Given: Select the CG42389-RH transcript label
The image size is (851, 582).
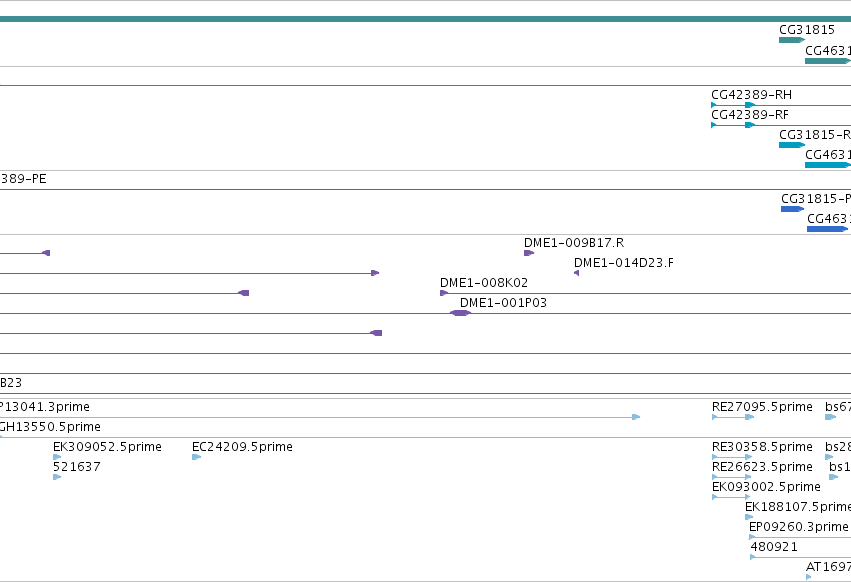Looking at the screenshot, I should coord(751,95).
